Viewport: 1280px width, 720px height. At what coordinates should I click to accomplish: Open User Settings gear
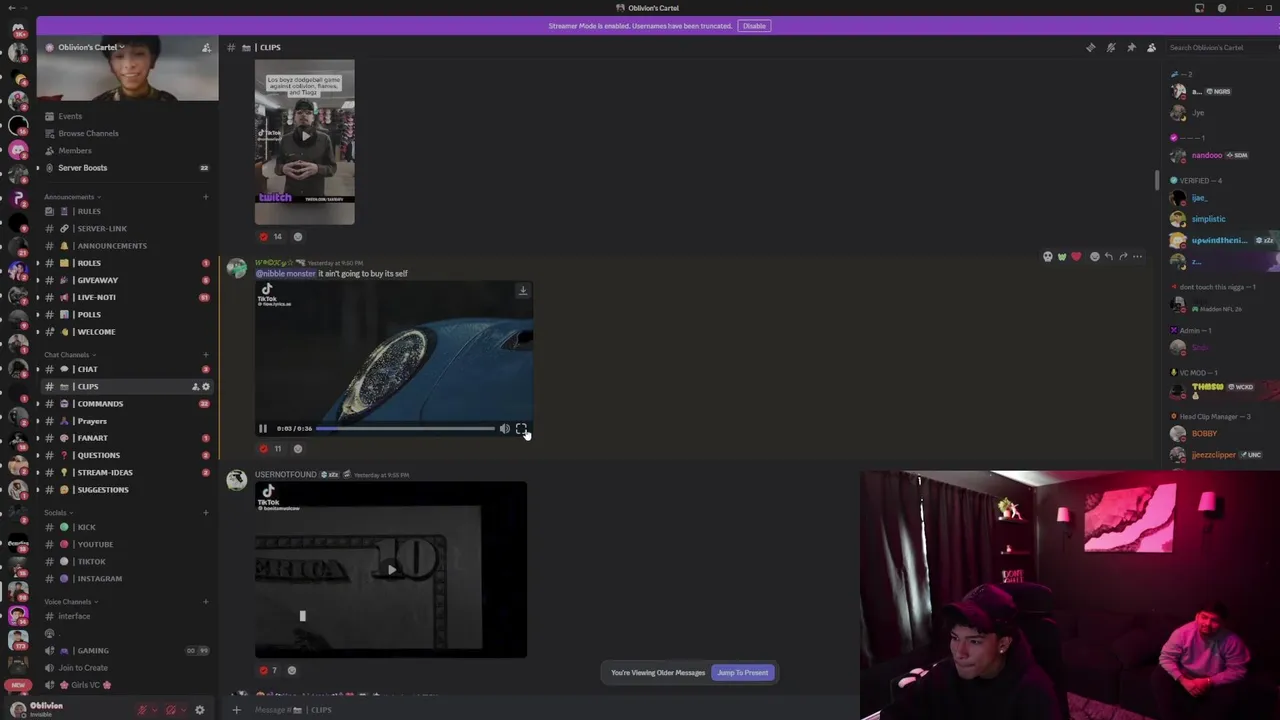[x=200, y=710]
